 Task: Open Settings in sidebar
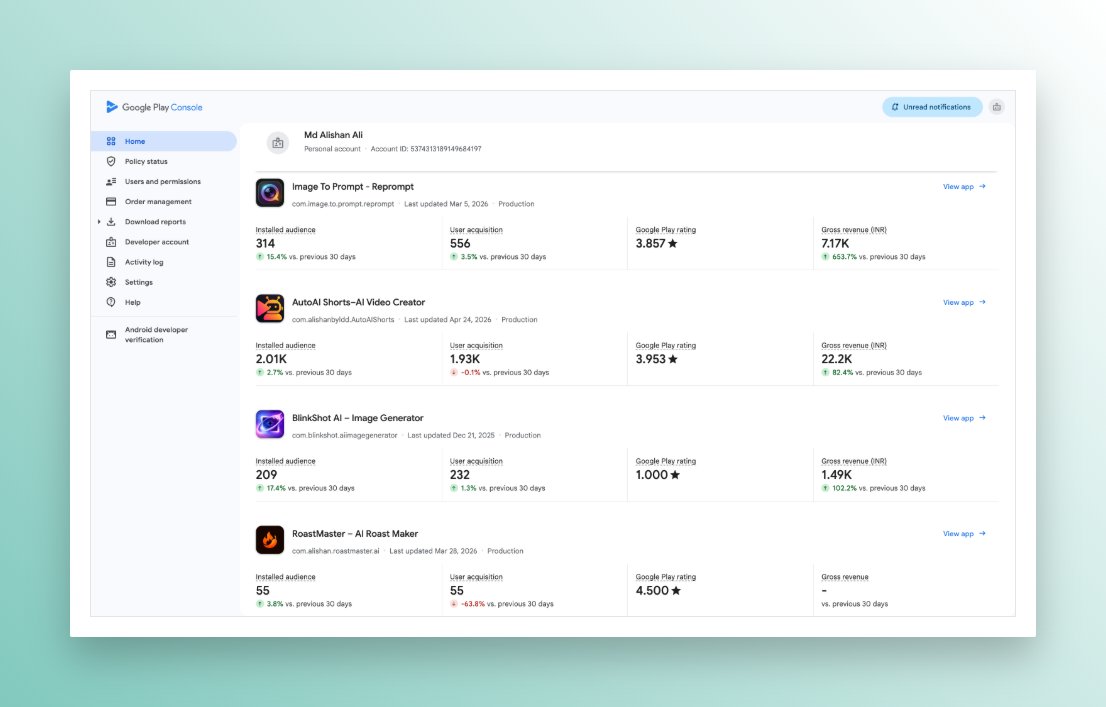(x=138, y=282)
